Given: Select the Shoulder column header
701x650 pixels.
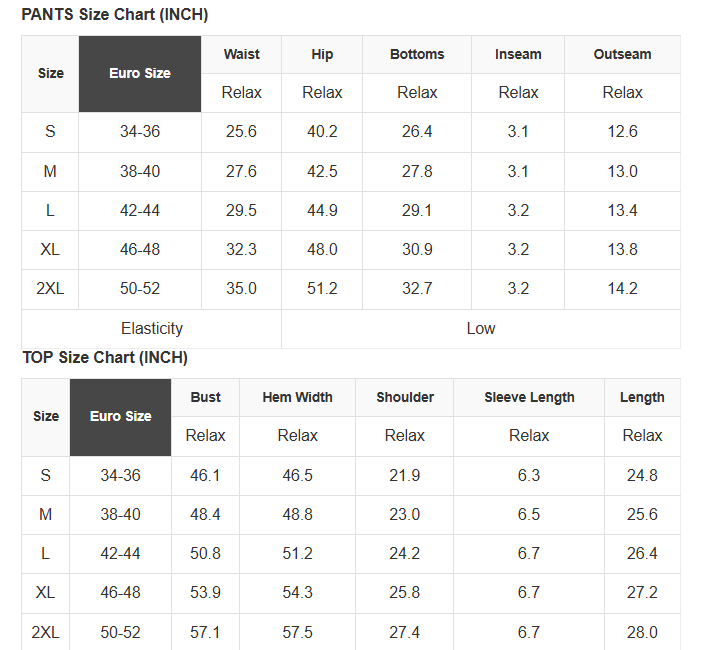Looking at the screenshot, I should coord(405,397).
